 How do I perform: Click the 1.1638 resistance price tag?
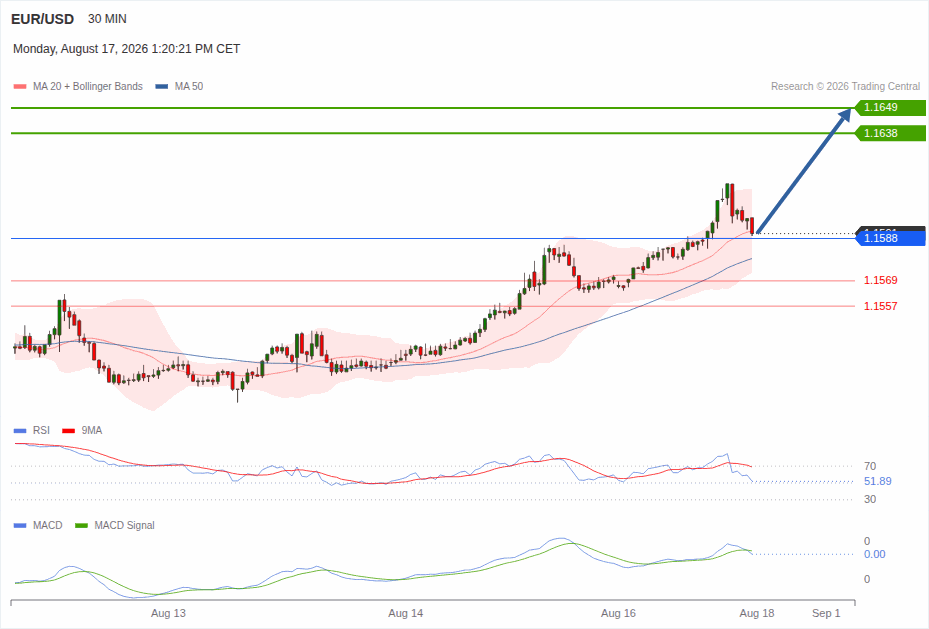click(x=890, y=133)
